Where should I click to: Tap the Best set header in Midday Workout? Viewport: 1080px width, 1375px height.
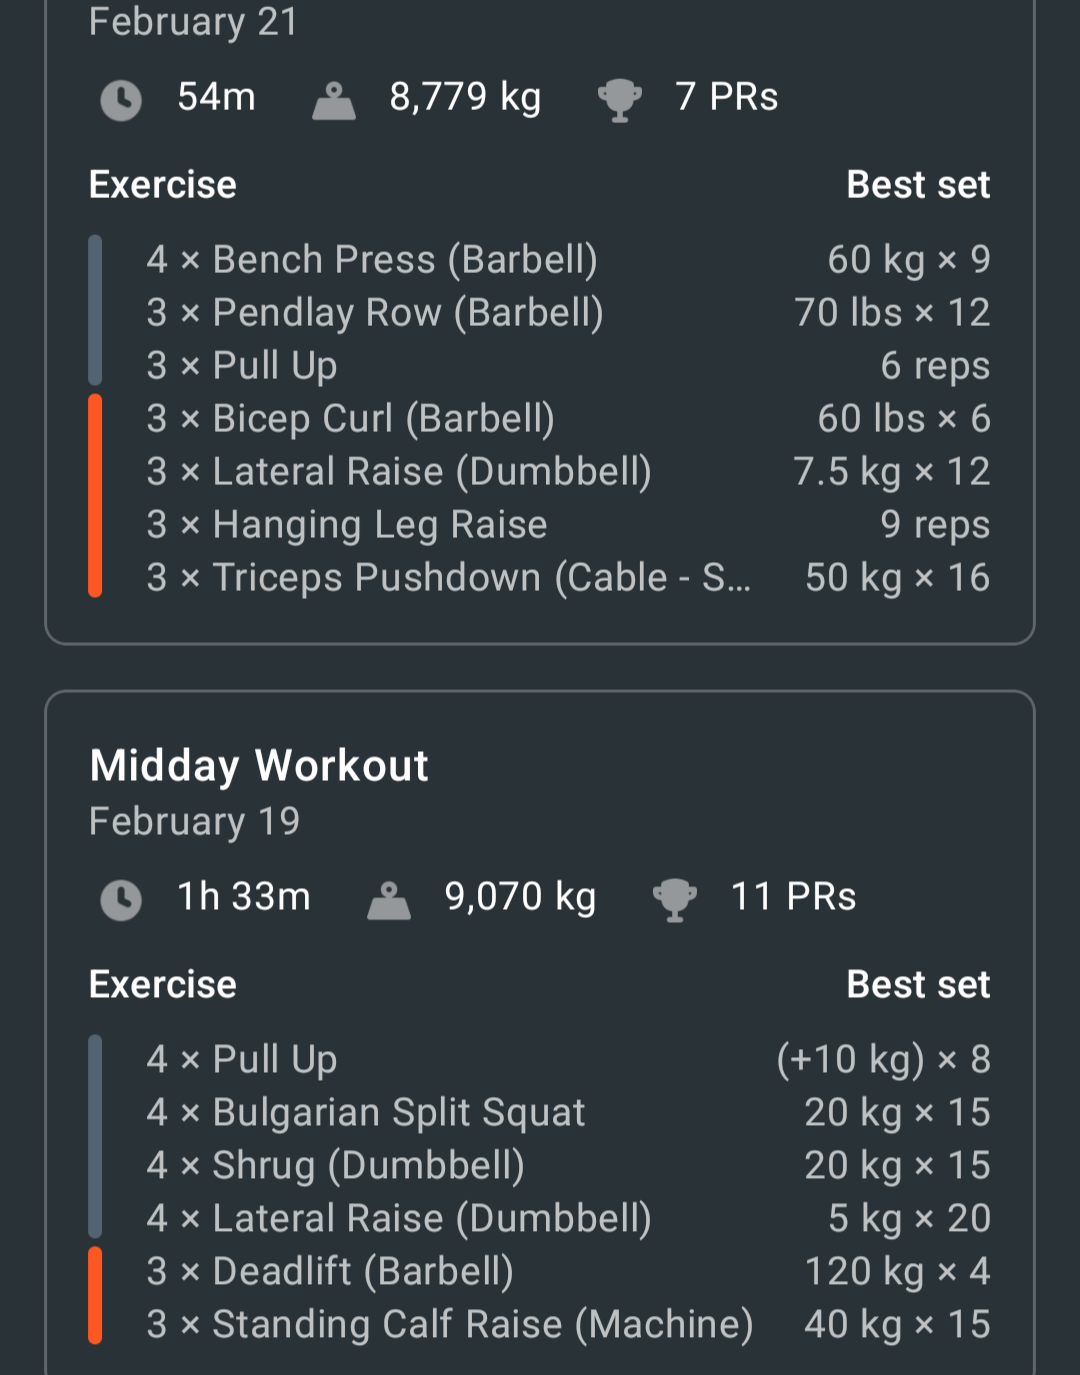(918, 985)
